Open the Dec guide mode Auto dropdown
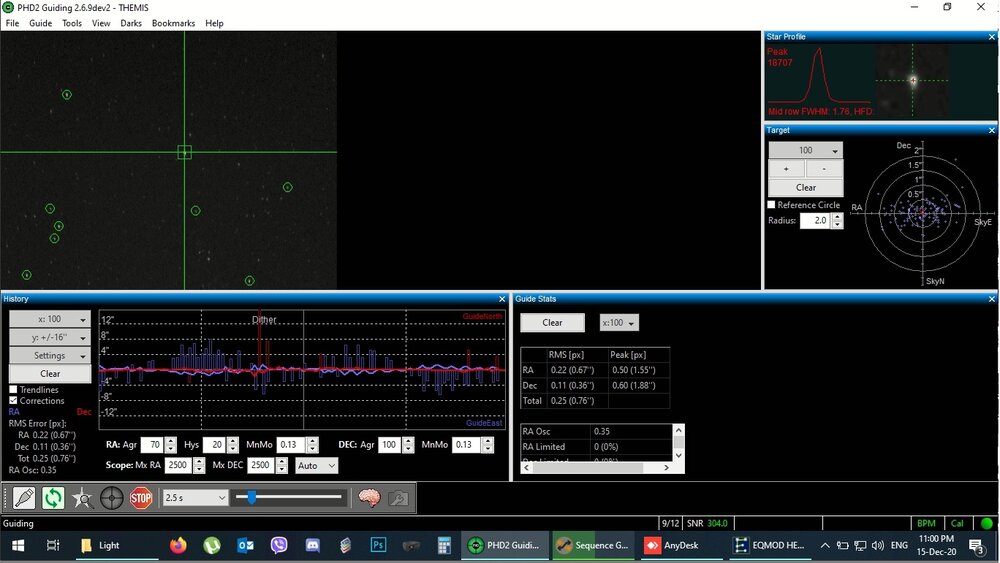The image size is (1000, 563). [317, 466]
